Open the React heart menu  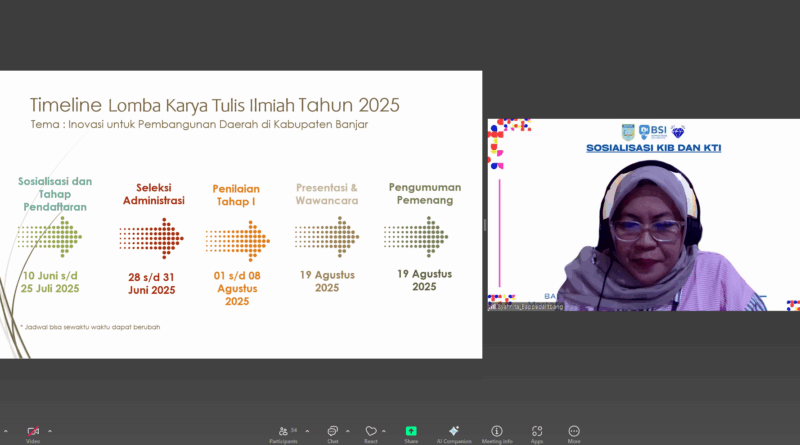coord(371,431)
